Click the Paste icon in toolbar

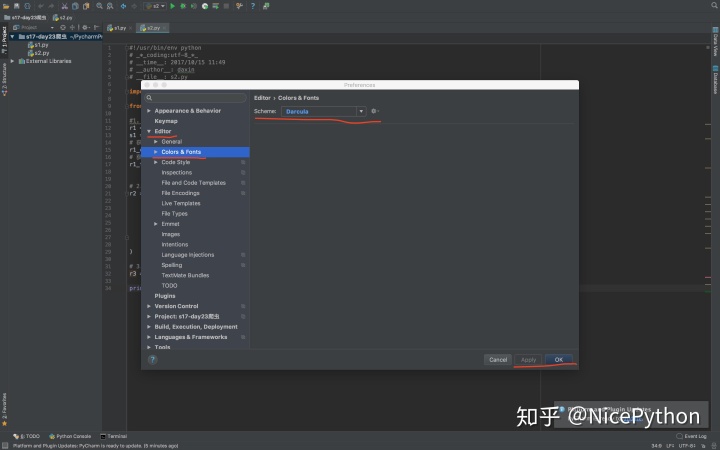tap(86, 6)
